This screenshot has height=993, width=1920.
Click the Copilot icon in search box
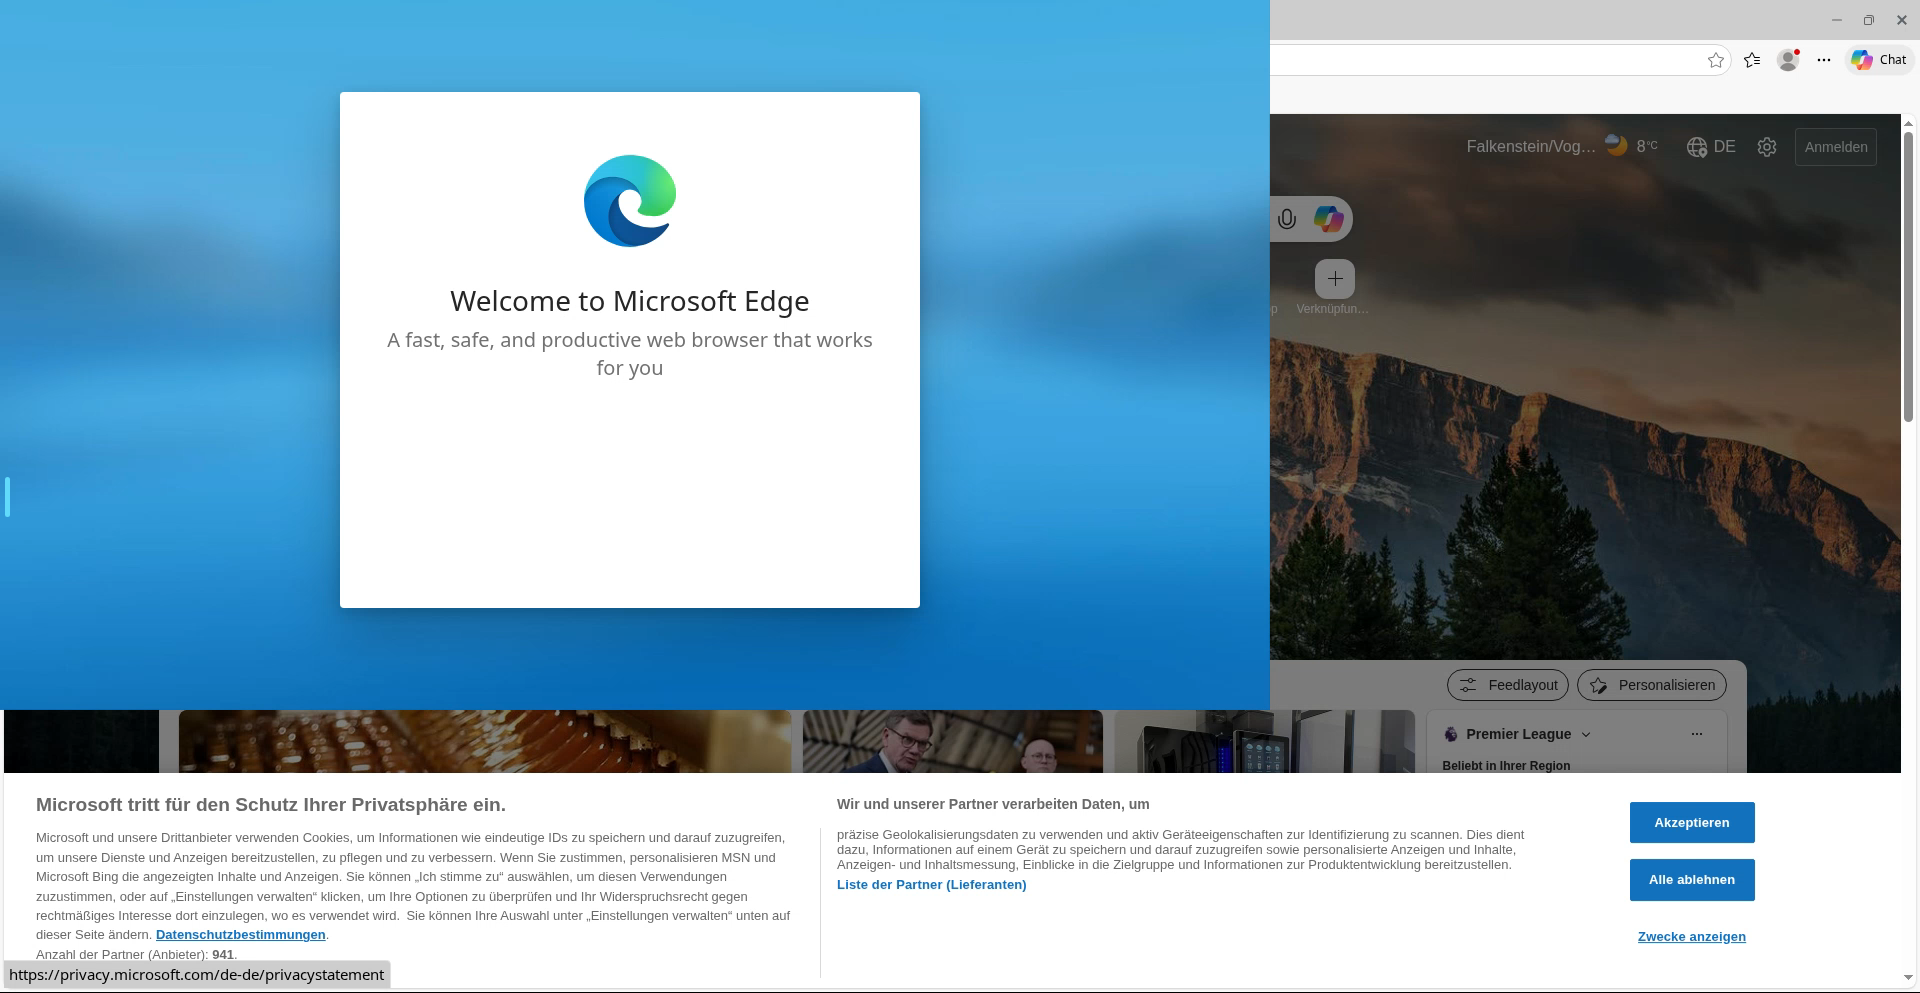(1328, 219)
